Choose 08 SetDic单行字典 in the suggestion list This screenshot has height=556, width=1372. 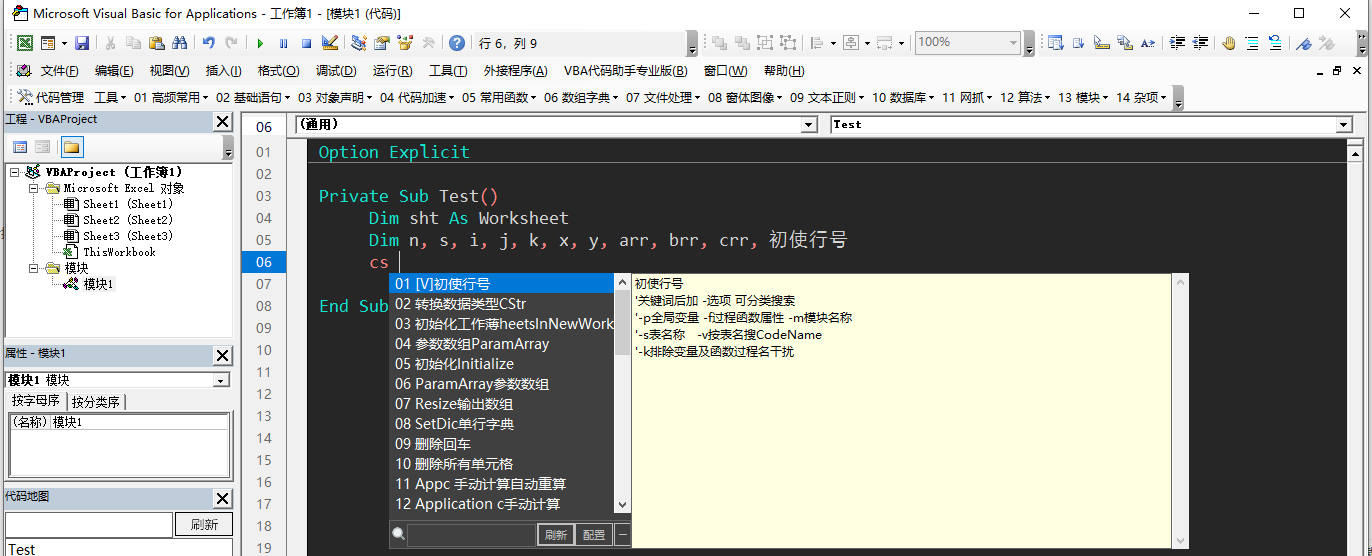501,424
